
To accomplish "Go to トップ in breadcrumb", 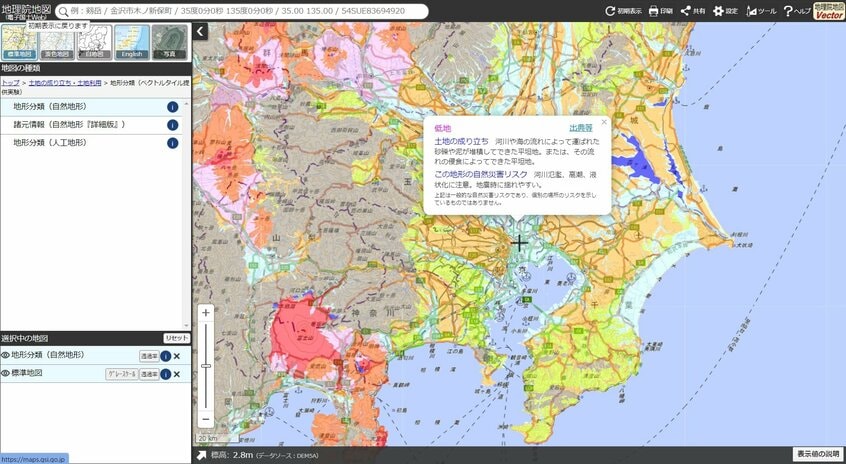I will click(x=10, y=83).
